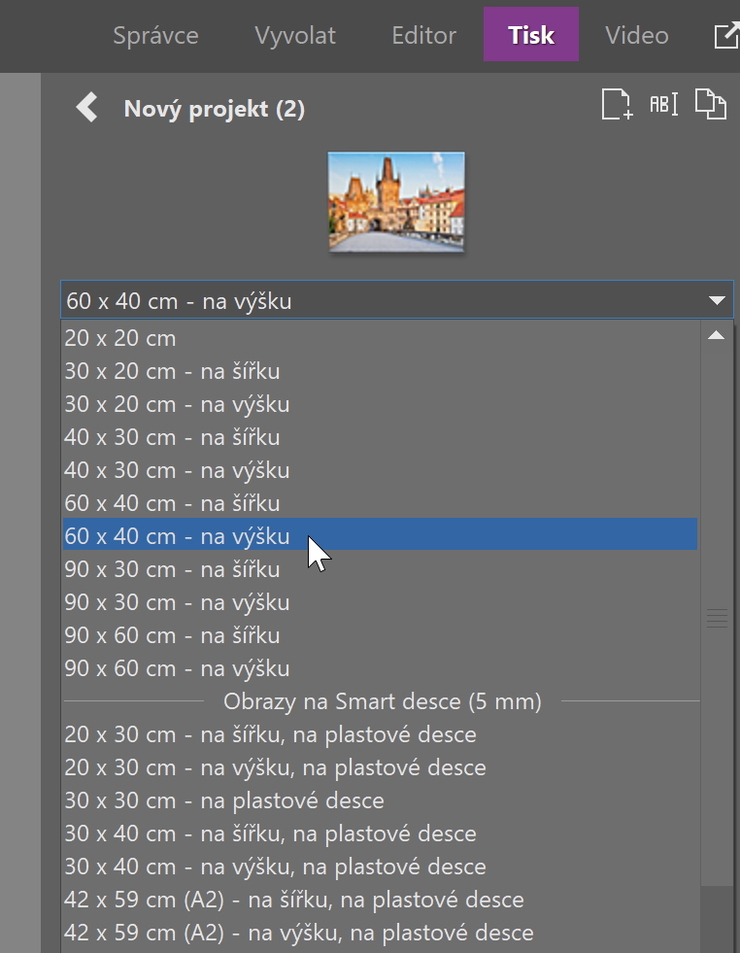Open the Správce tab
Image resolution: width=740 pixels, height=953 pixels.
(156, 35)
